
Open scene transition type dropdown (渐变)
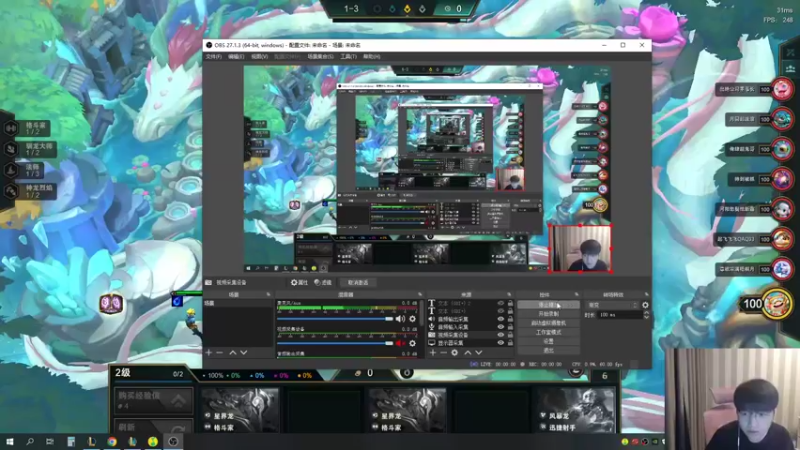(x=612, y=305)
